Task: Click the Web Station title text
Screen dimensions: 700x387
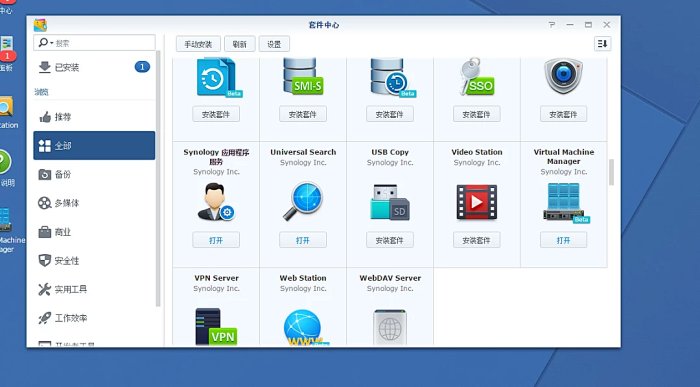Action: [x=303, y=278]
